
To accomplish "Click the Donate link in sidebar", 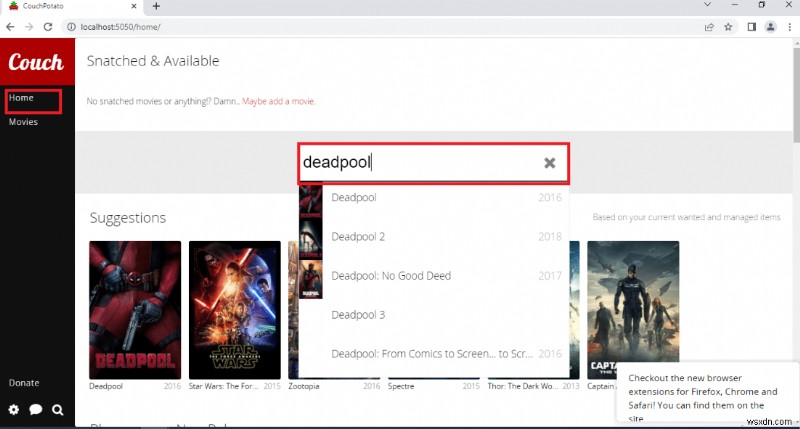I will click(x=24, y=383).
